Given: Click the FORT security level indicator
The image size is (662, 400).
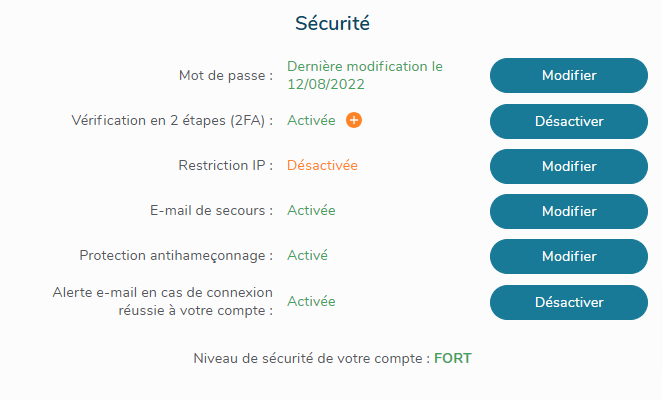Looking at the screenshot, I should click(452, 357).
